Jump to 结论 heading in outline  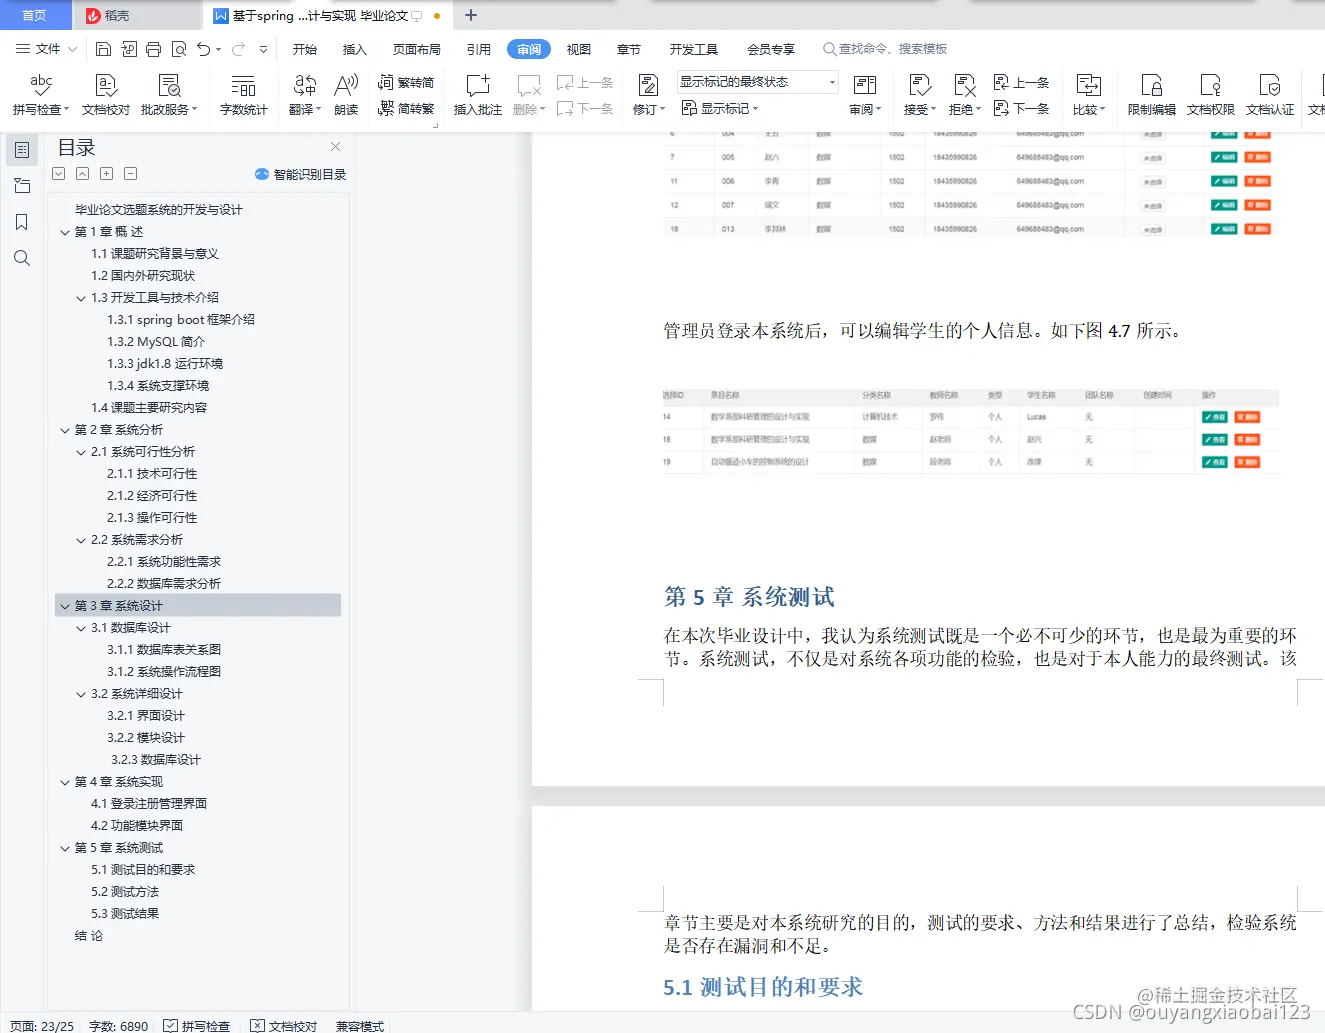[x=89, y=936]
